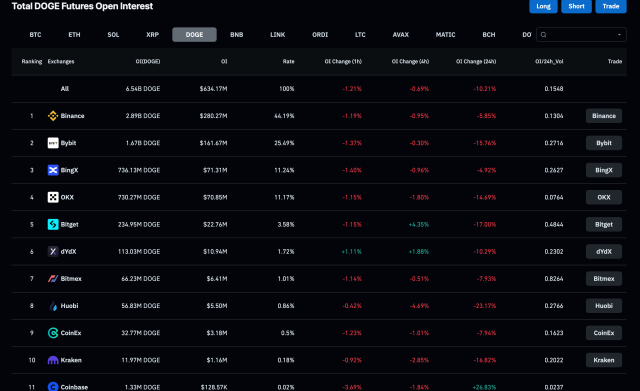Click Coinbase's '+26.83%' 24h change
The width and height of the screenshot is (640, 391).
[x=484, y=387]
